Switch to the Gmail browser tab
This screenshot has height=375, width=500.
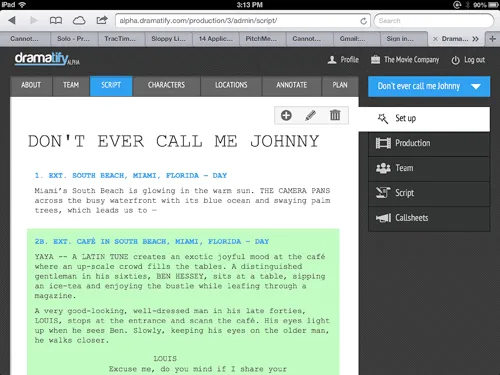coord(356,39)
